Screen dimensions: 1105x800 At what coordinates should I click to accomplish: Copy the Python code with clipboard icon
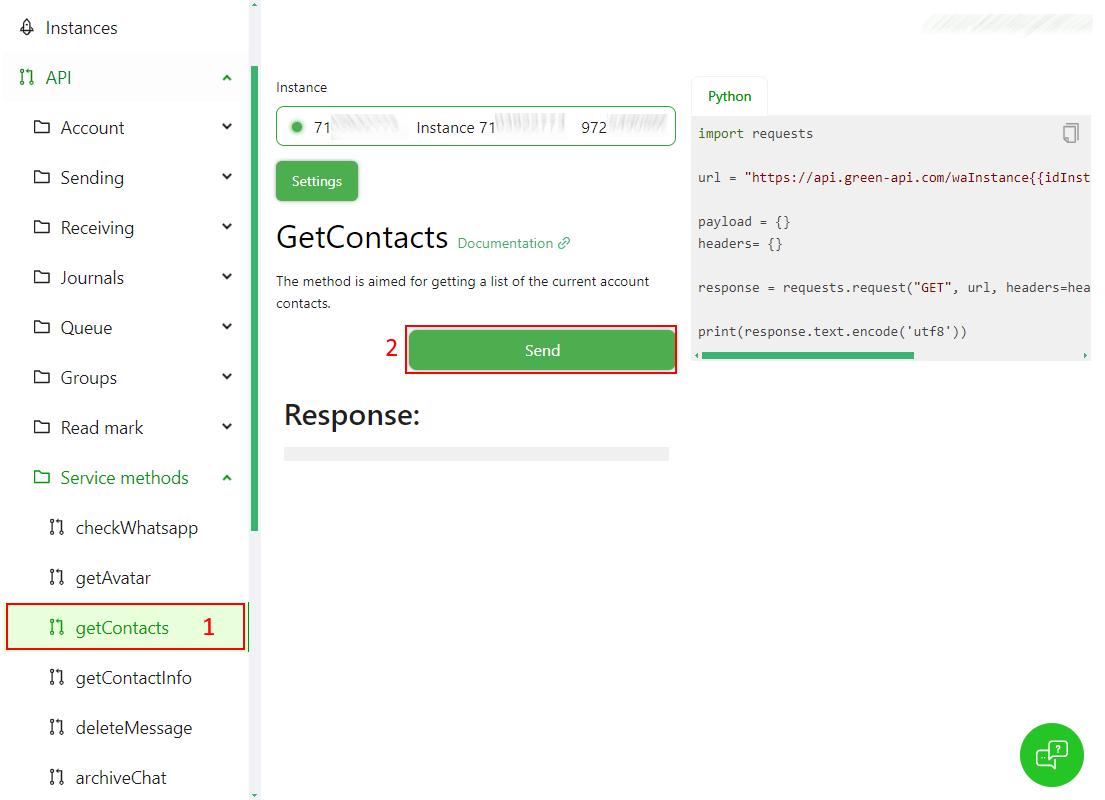(1070, 133)
